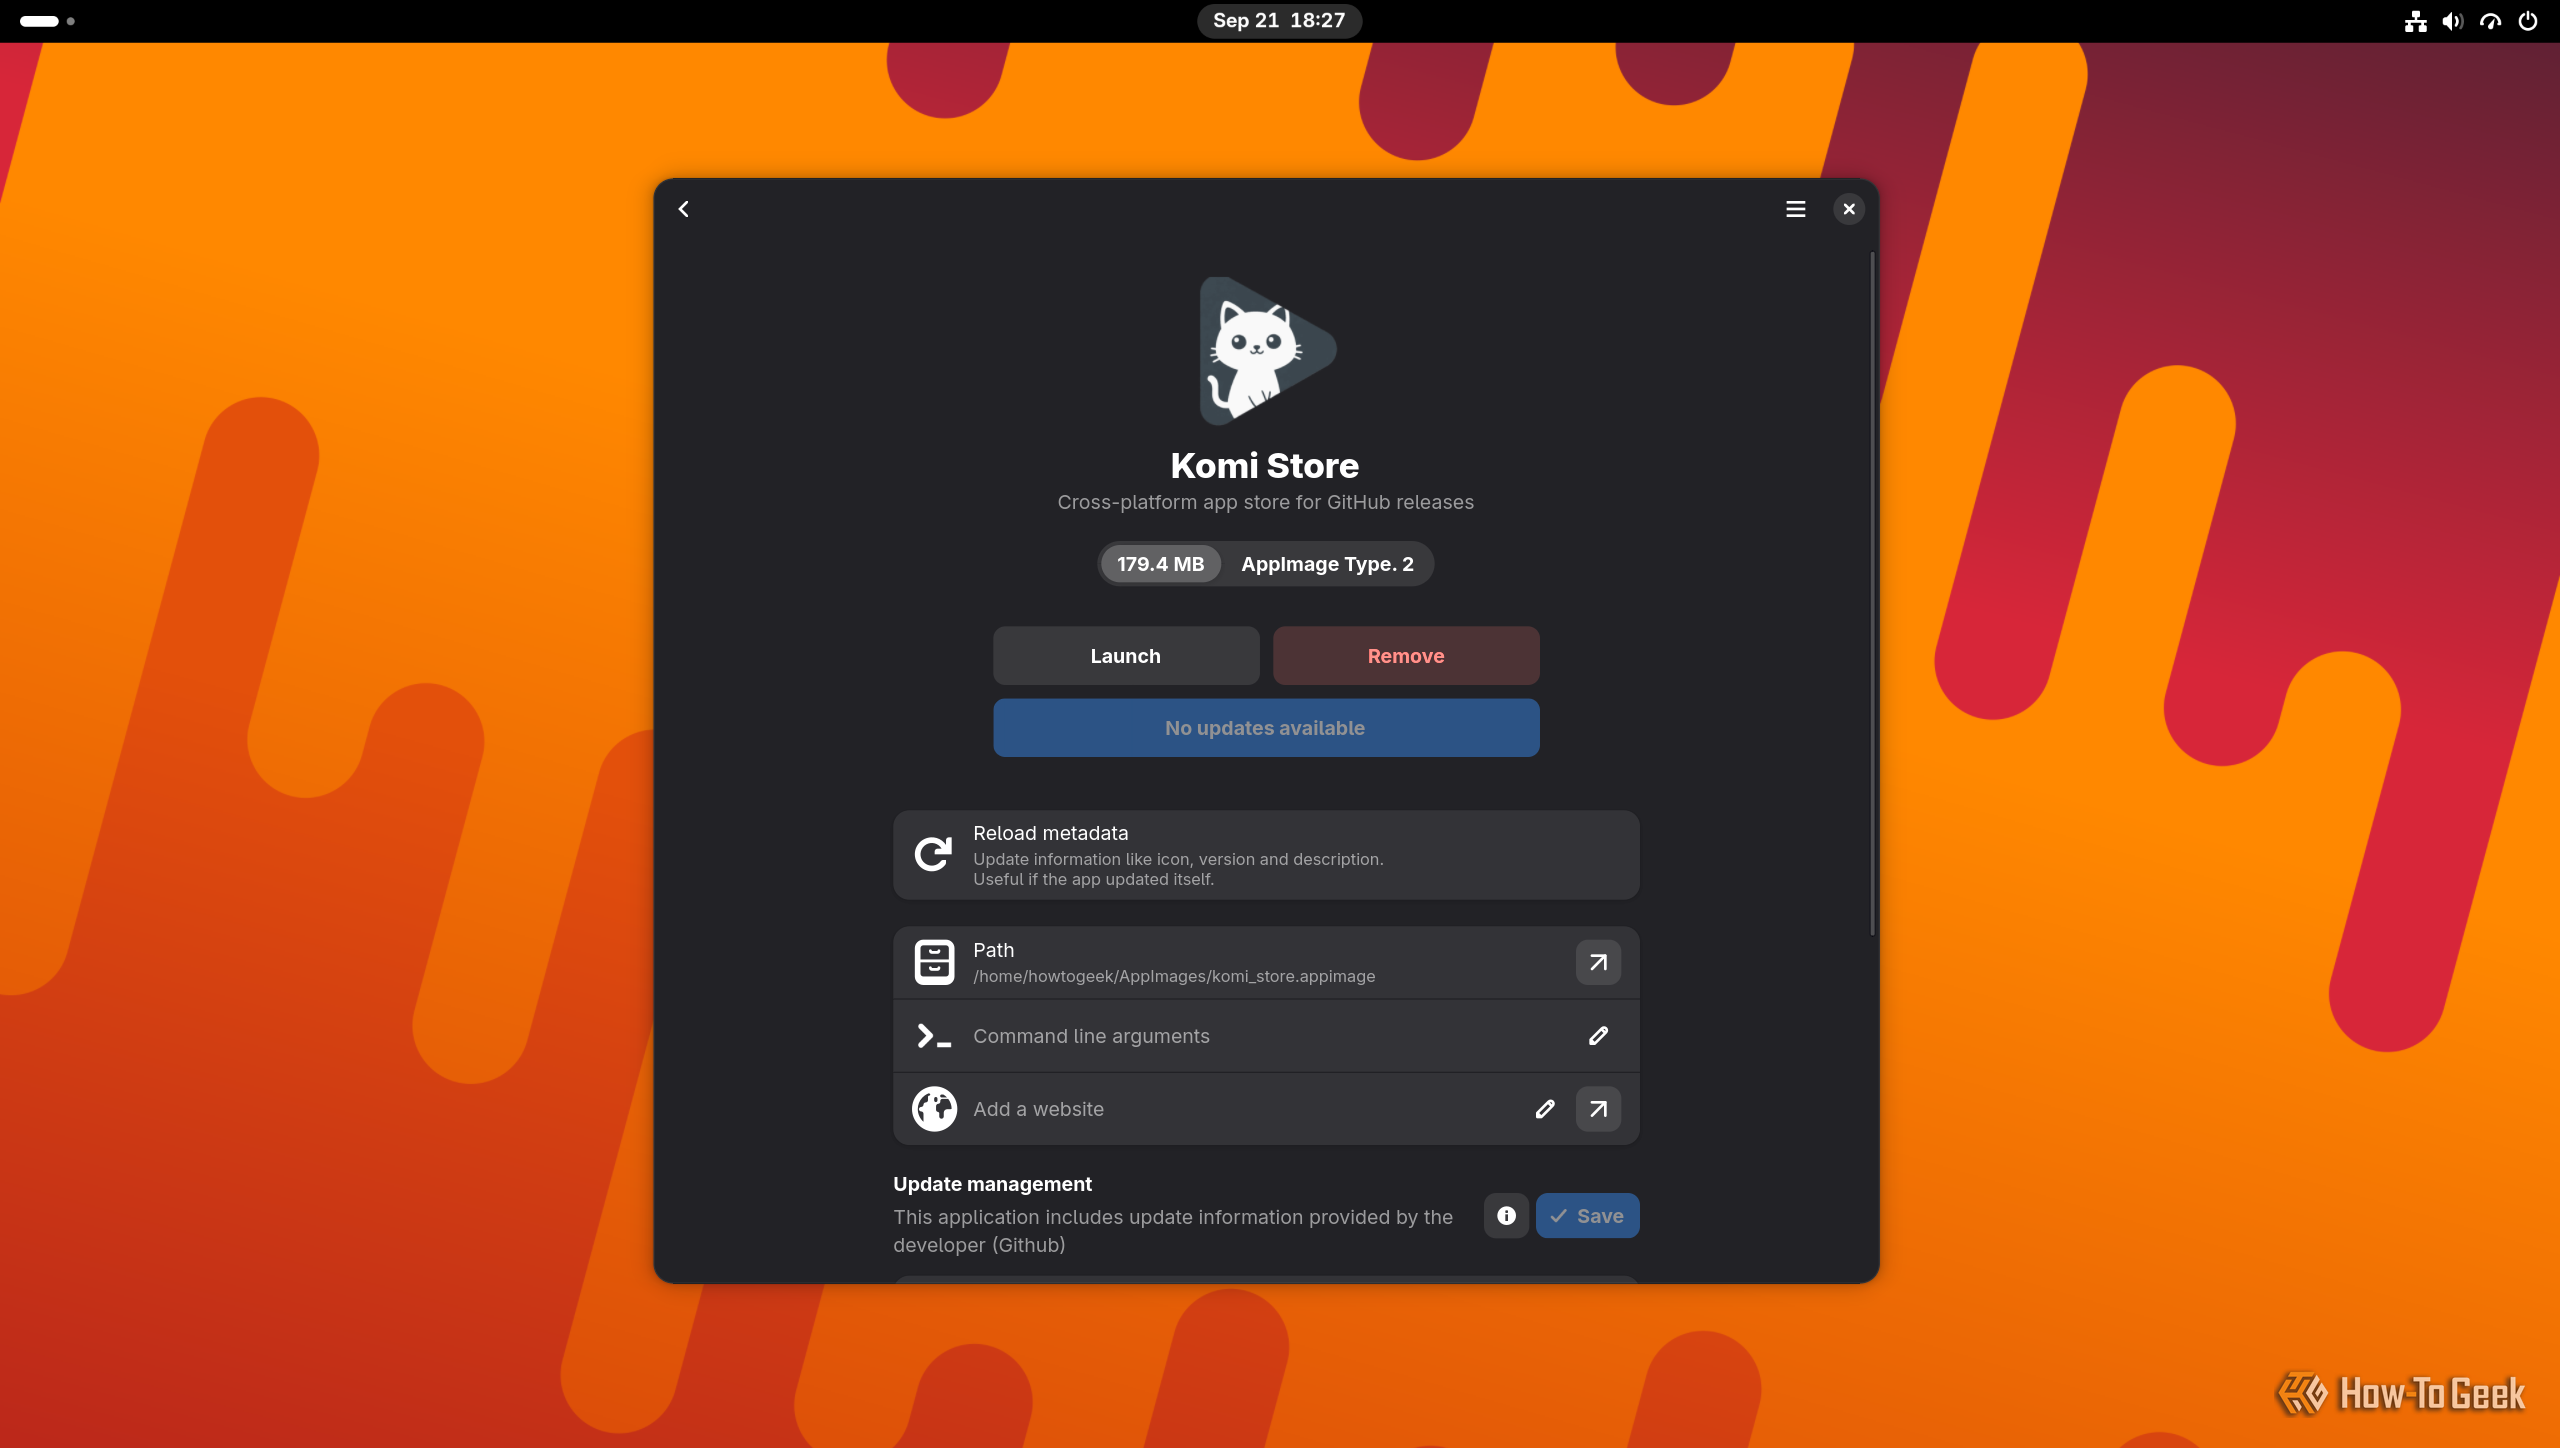Launch the Komi Store app
Screen dimensions: 2560x1448
[1126, 656]
